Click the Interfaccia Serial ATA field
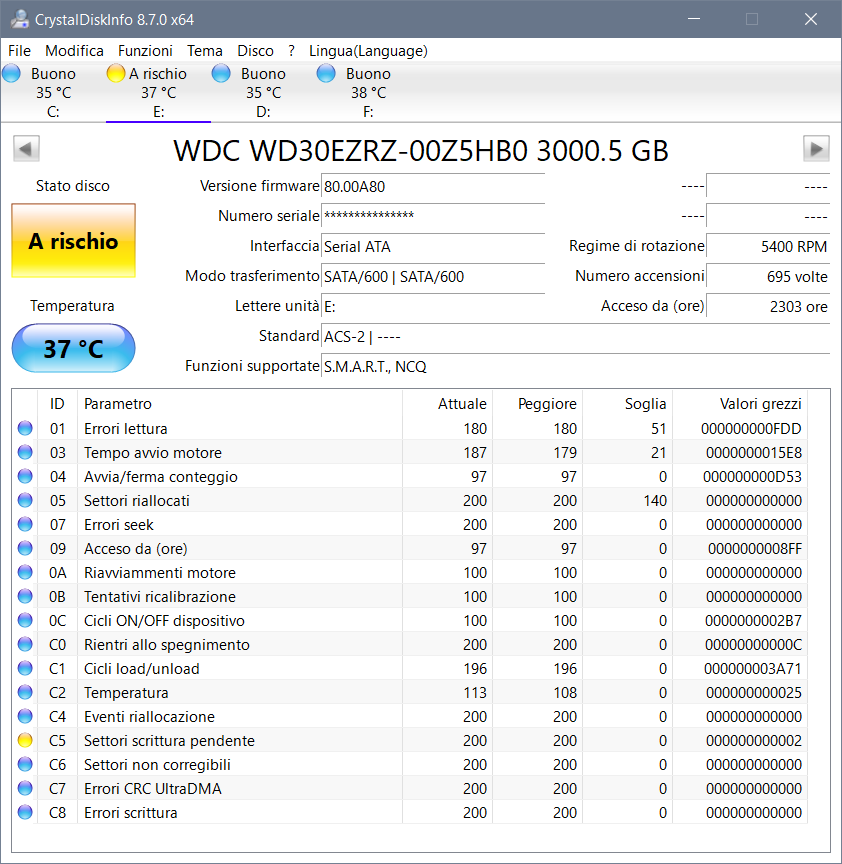 coord(433,246)
